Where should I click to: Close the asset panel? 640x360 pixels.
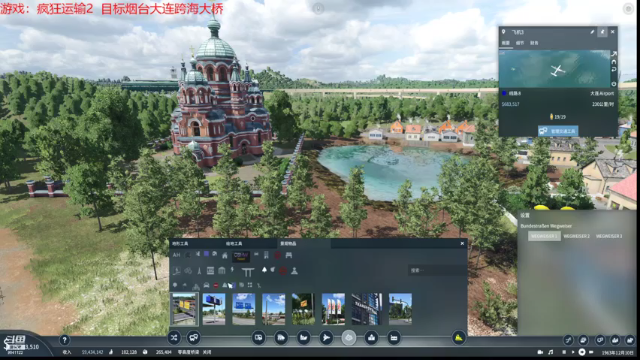click(x=462, y=244)
